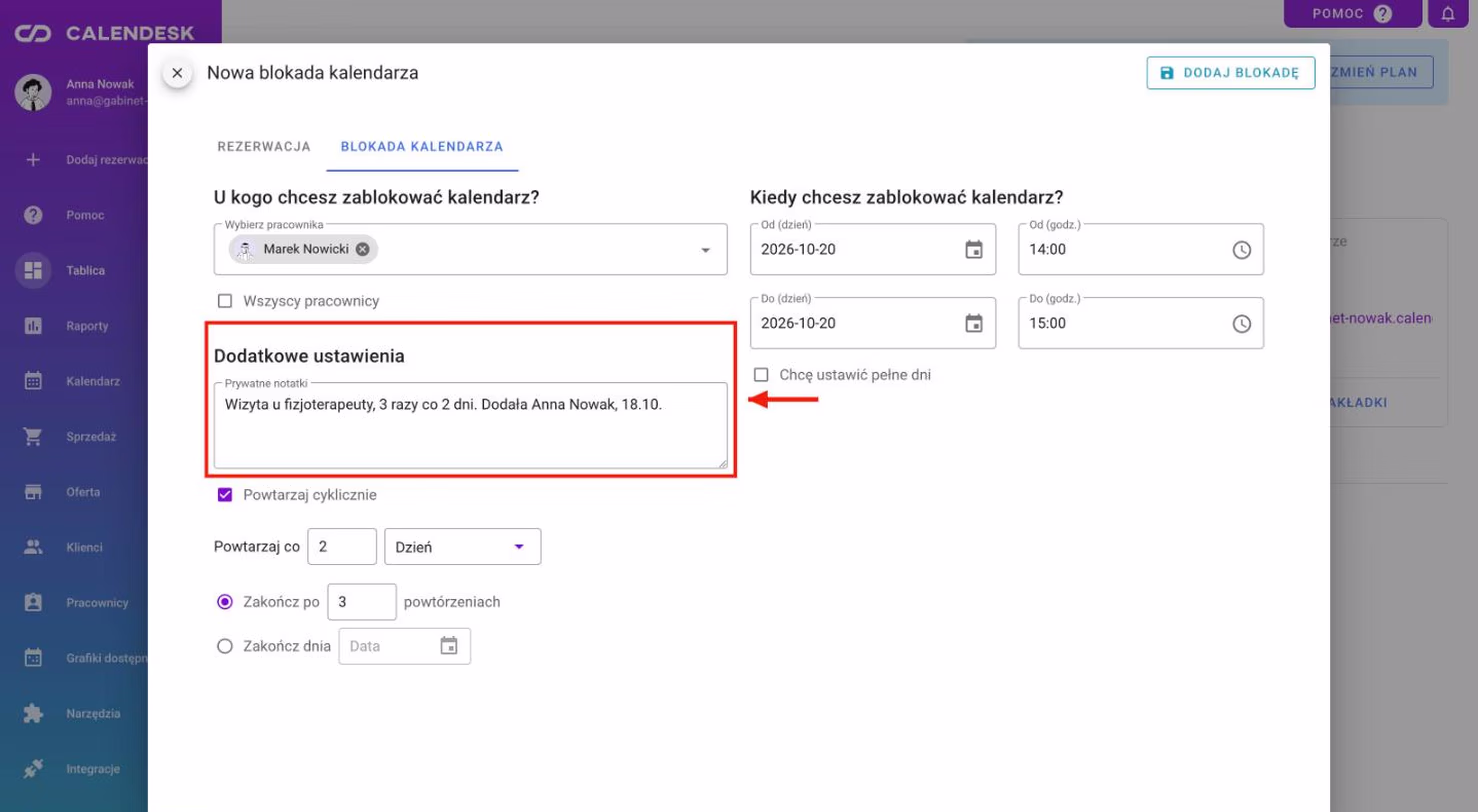Select the Zakończ po radio button

(225, 602)
